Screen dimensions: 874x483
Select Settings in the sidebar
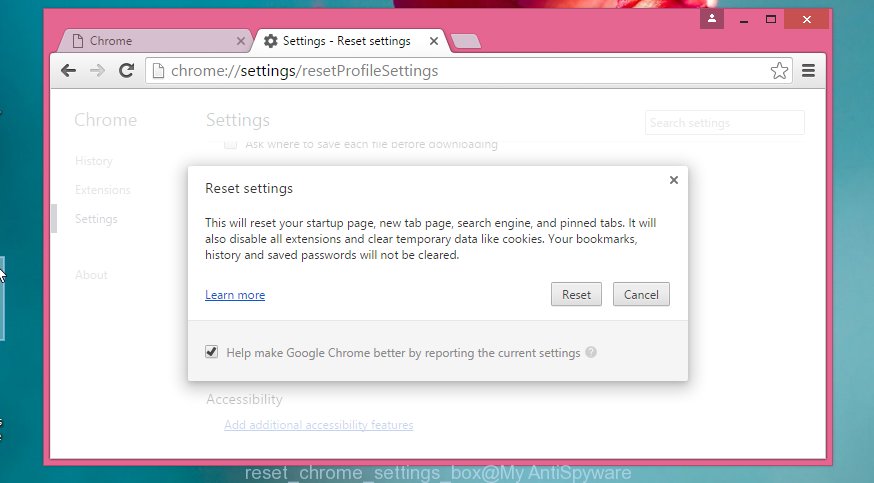[96, 219]
